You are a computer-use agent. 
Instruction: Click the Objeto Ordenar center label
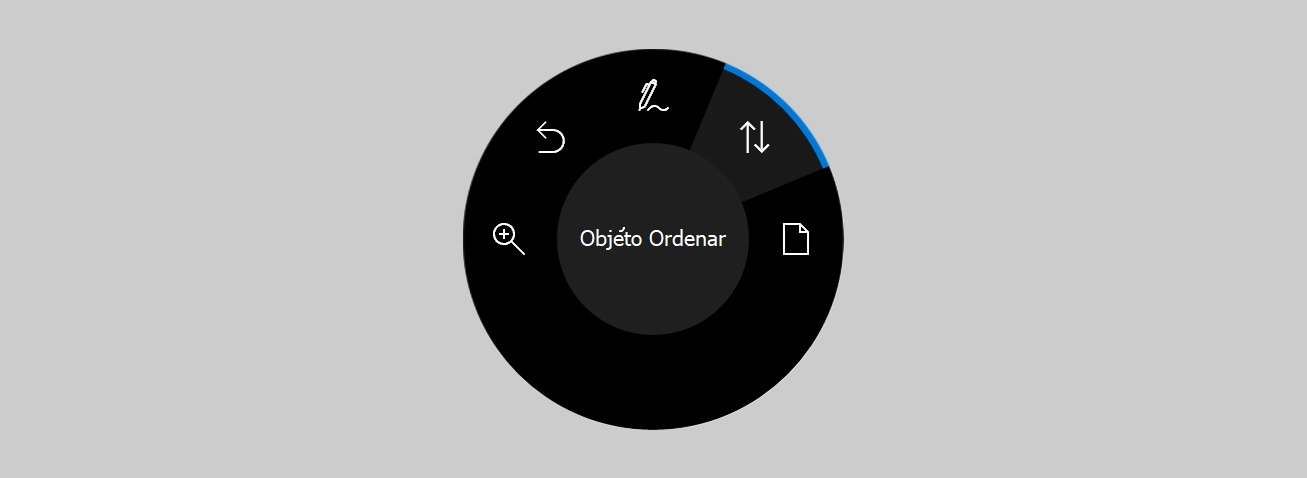click(653, 239)
